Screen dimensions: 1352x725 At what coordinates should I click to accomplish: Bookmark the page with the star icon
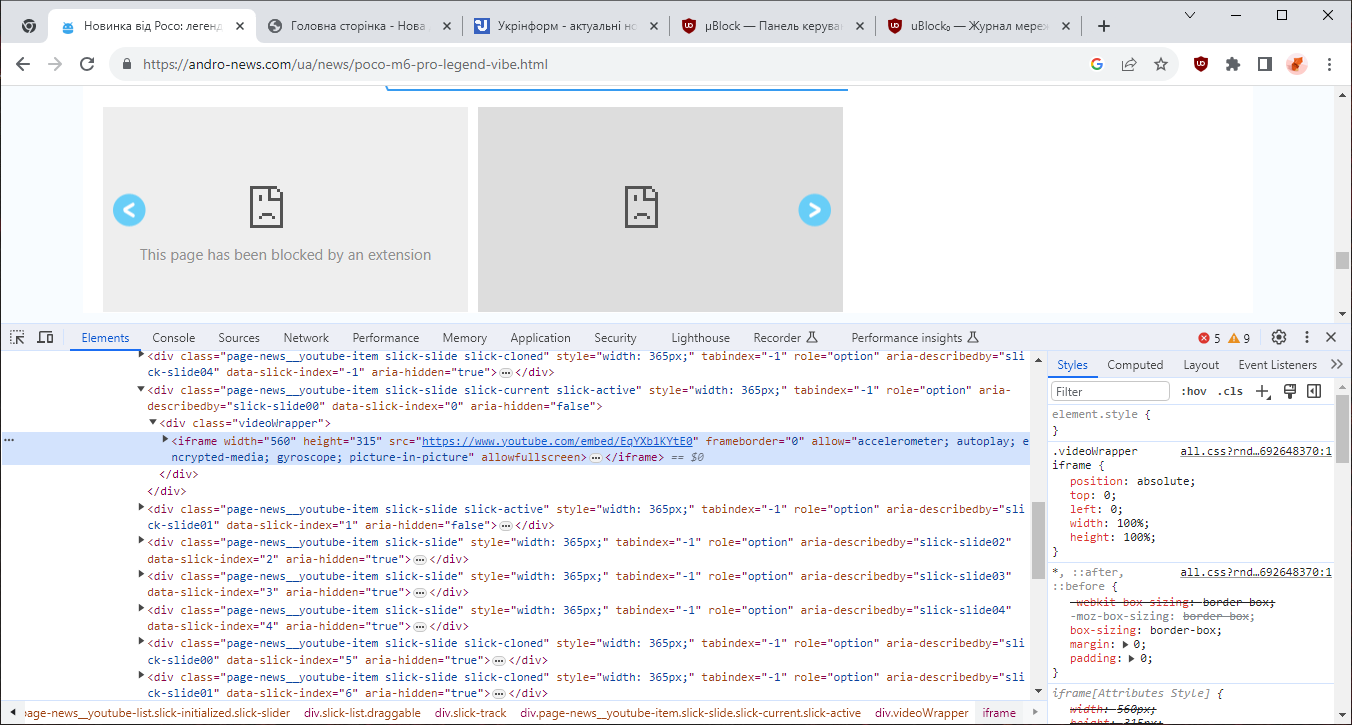pos(1161,63)
